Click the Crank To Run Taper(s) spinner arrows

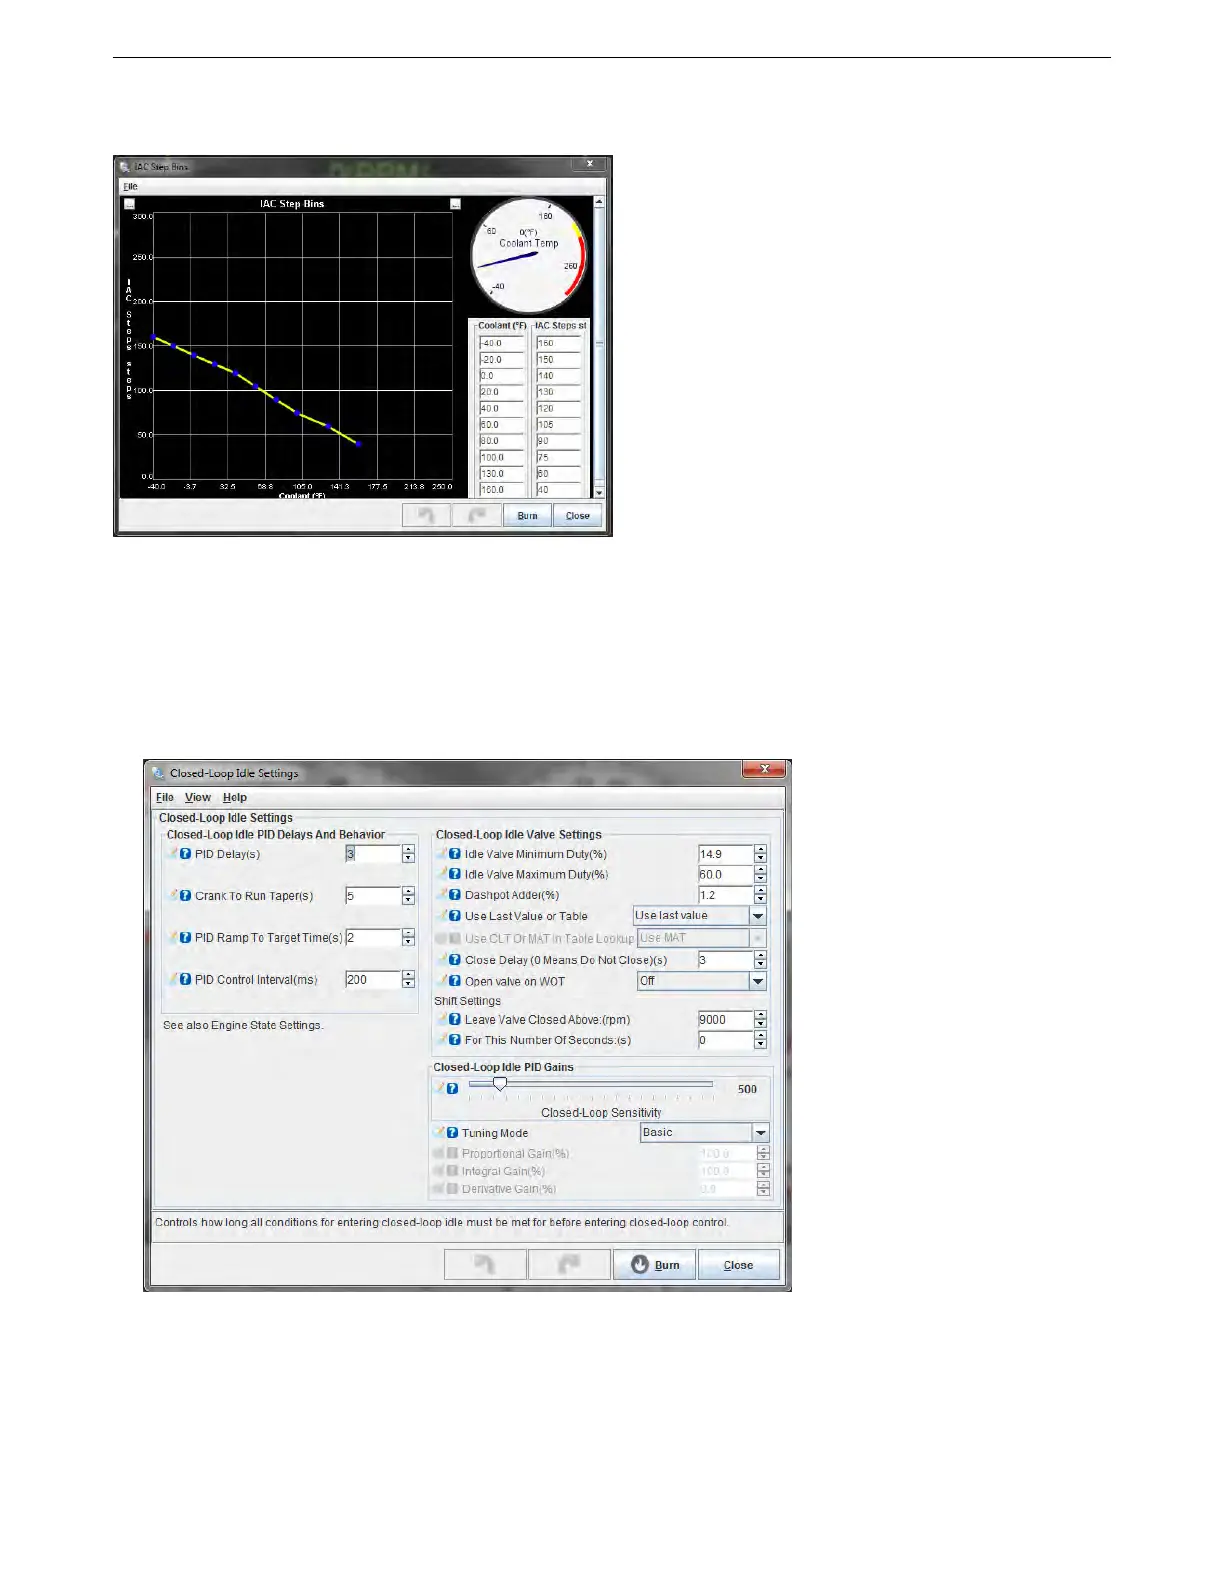(x=408, y=896)
